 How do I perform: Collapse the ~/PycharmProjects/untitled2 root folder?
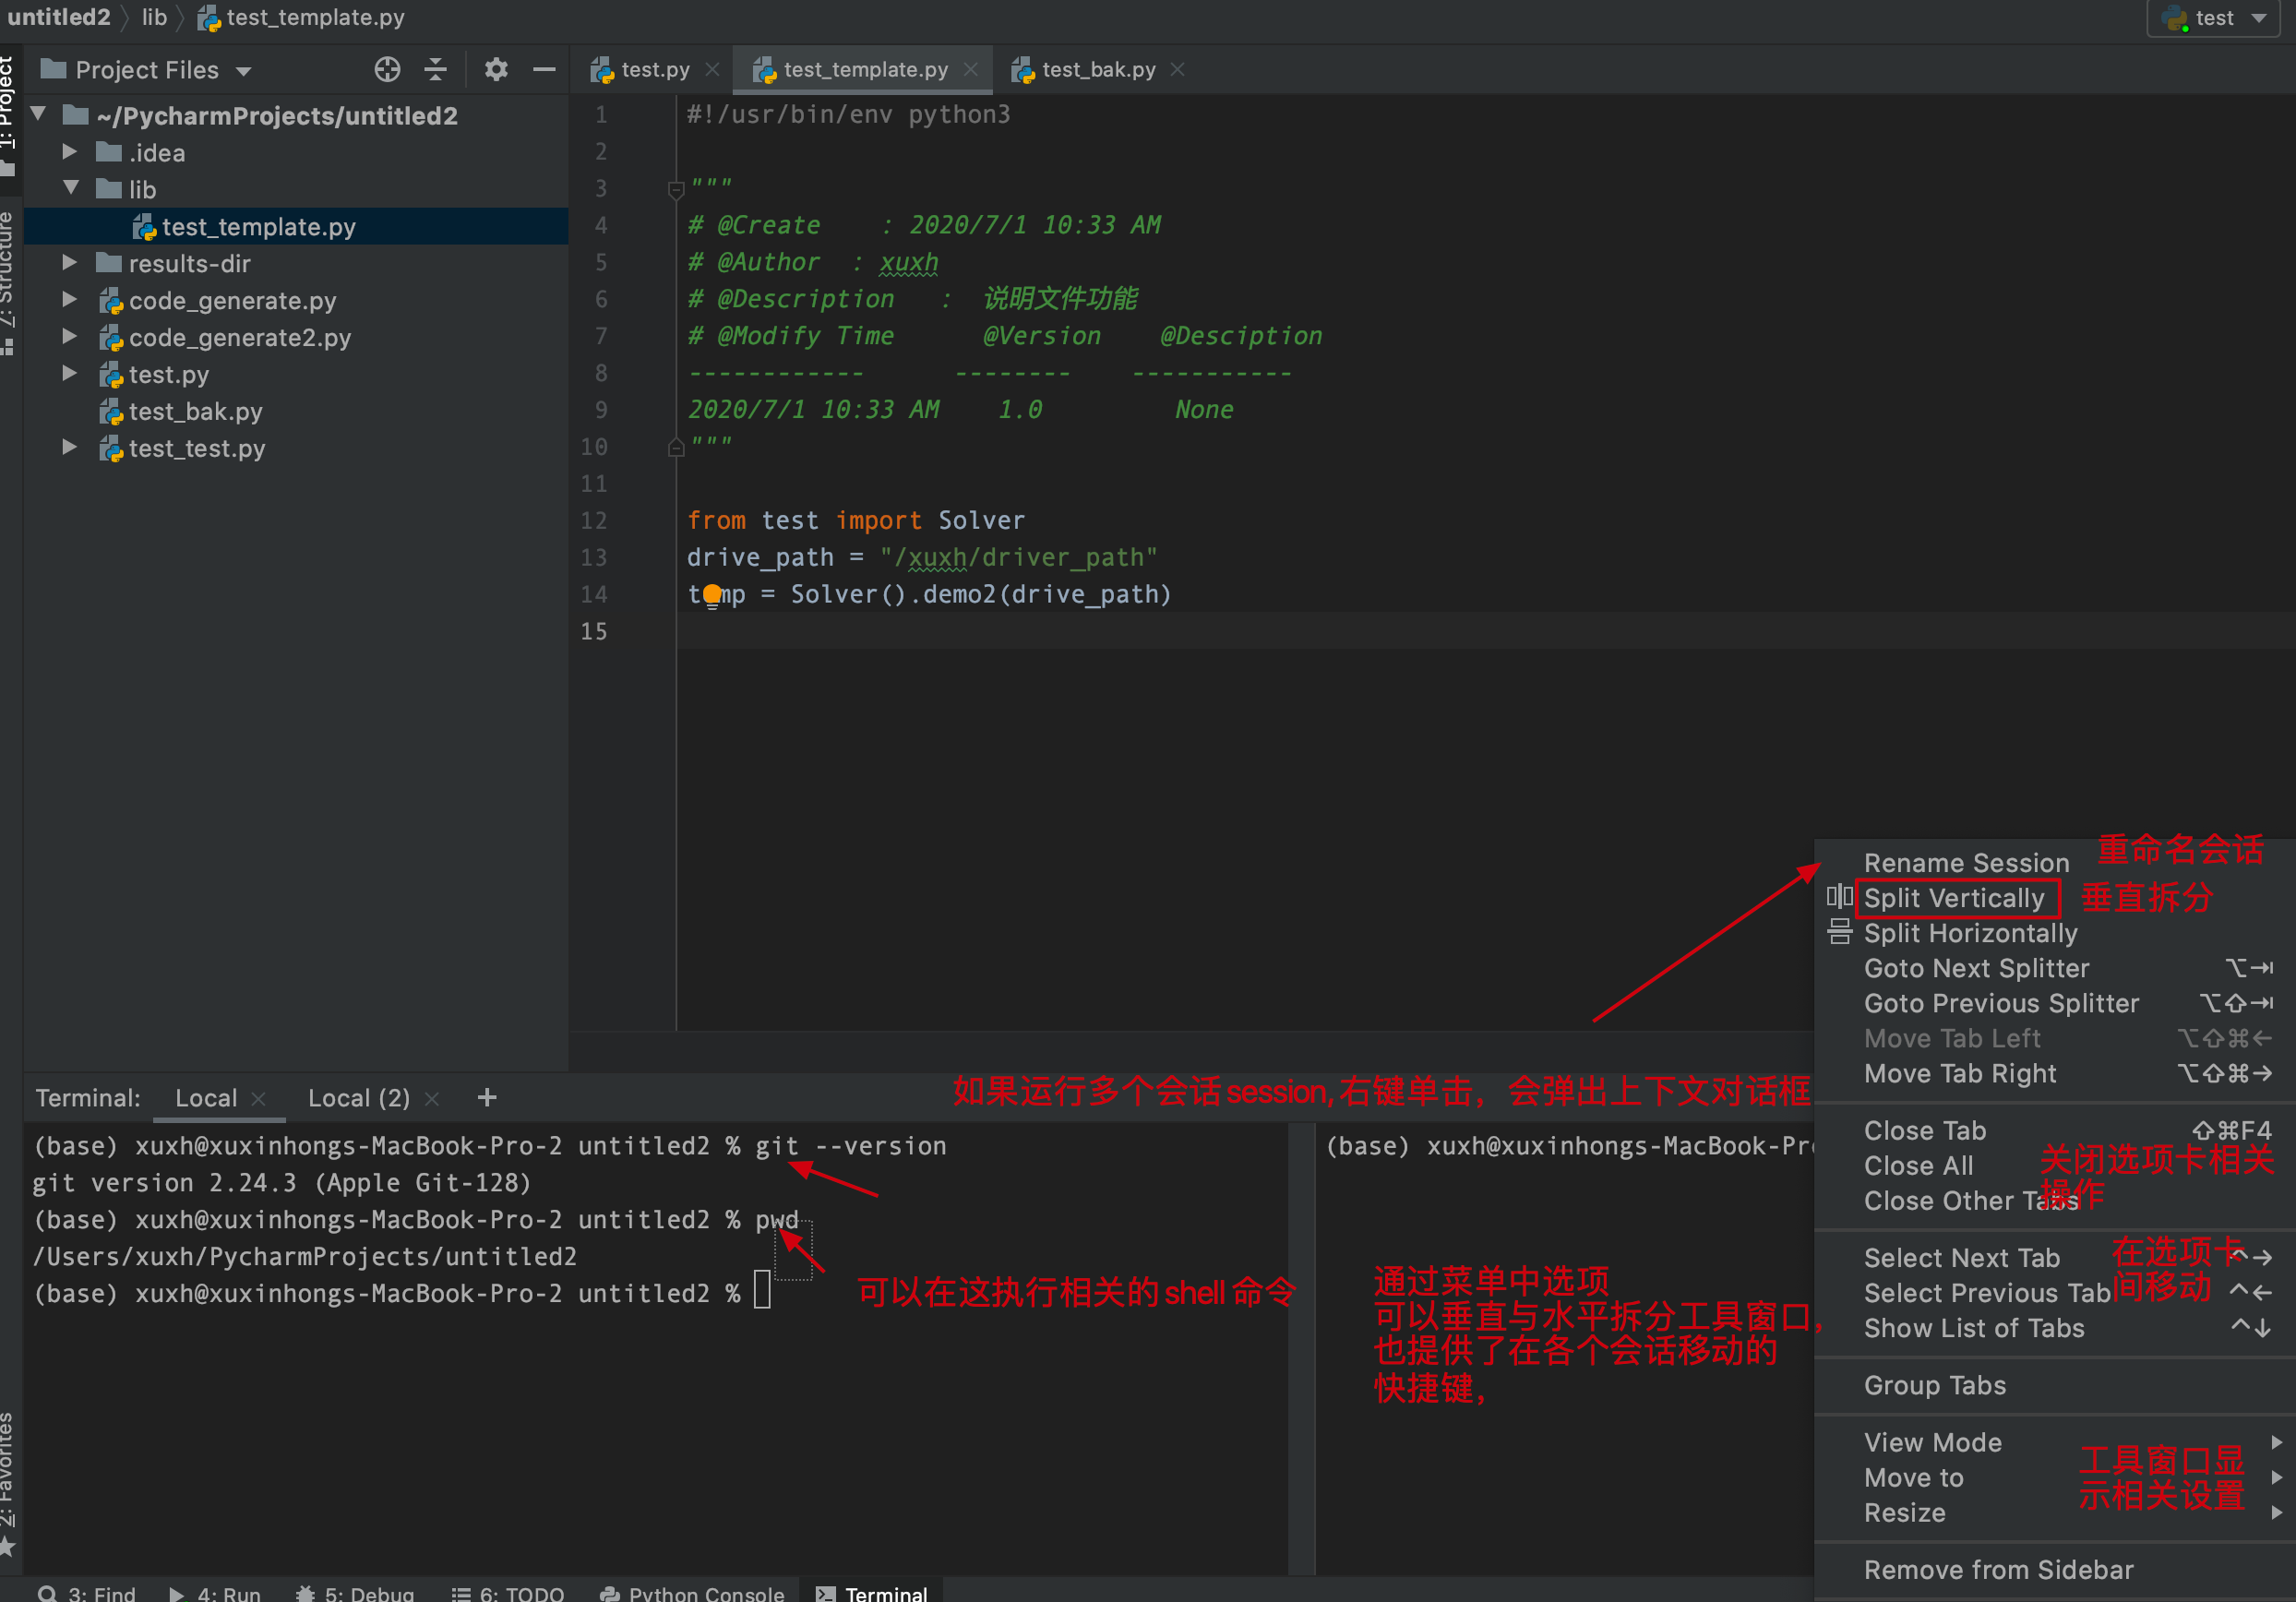tap(39, 114)
